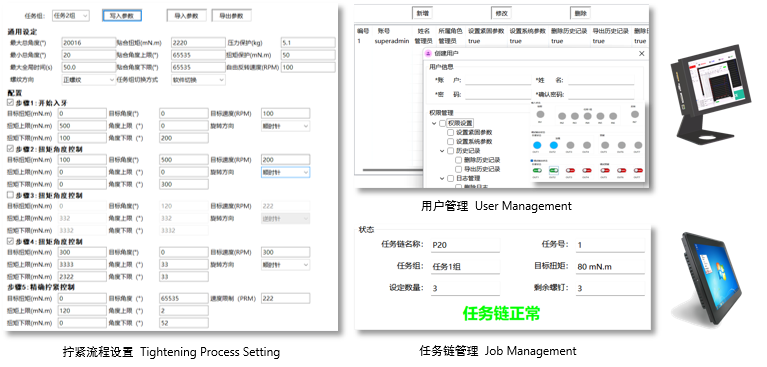Screen dimensions: 767x367
Task: Collapse the 历史记录 tree node
Action: 443,151
